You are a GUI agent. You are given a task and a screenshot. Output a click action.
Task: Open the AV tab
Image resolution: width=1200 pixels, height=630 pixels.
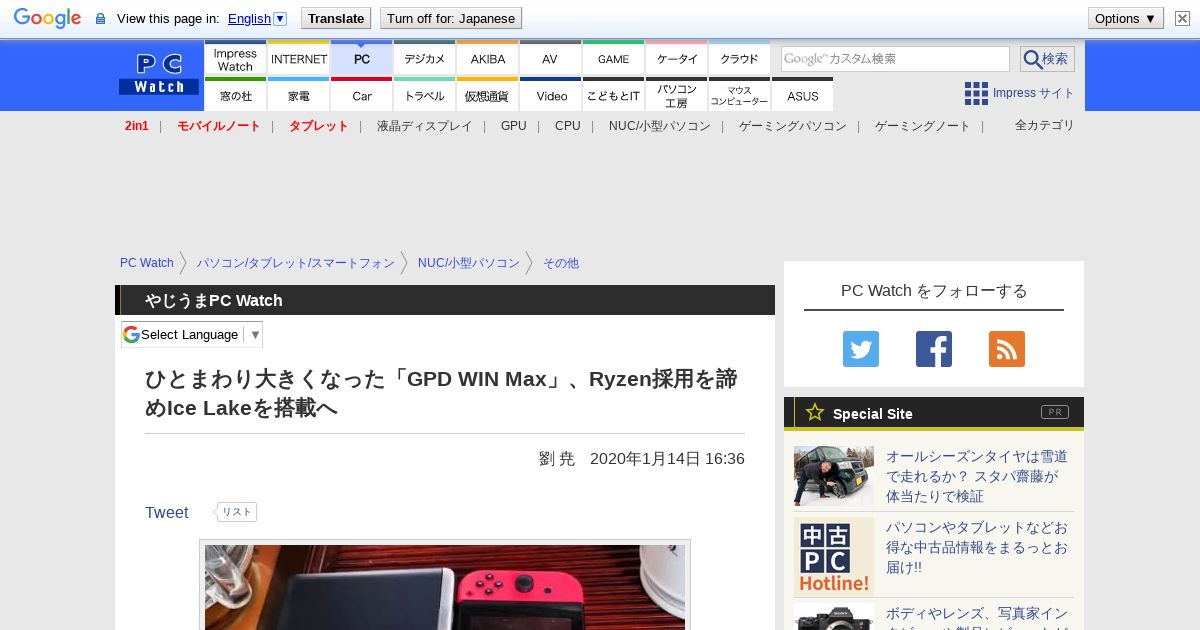coord(550,59)
